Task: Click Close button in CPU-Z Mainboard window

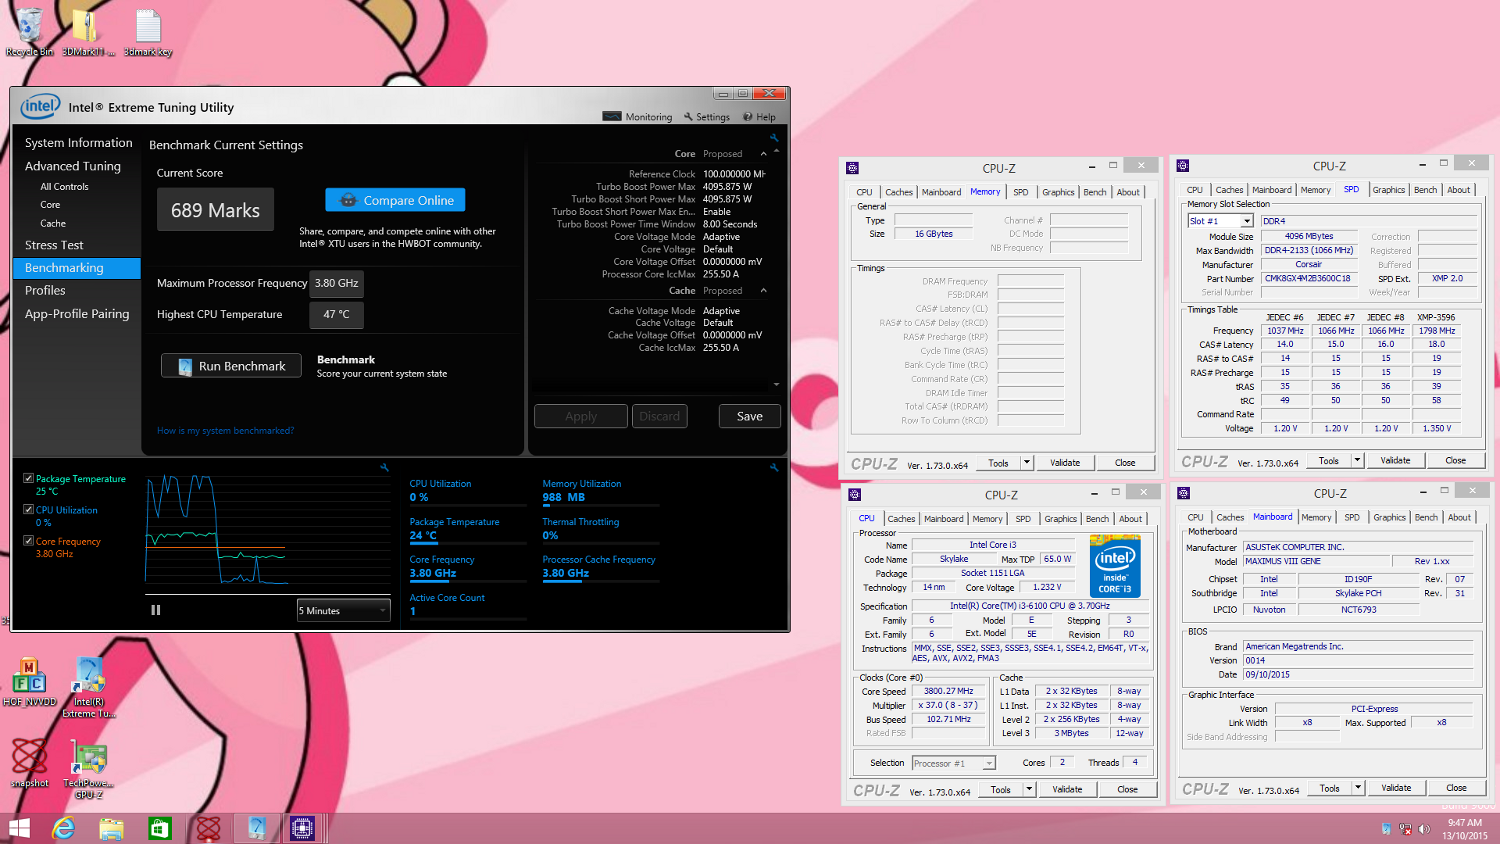Action: click(1456, 788)
